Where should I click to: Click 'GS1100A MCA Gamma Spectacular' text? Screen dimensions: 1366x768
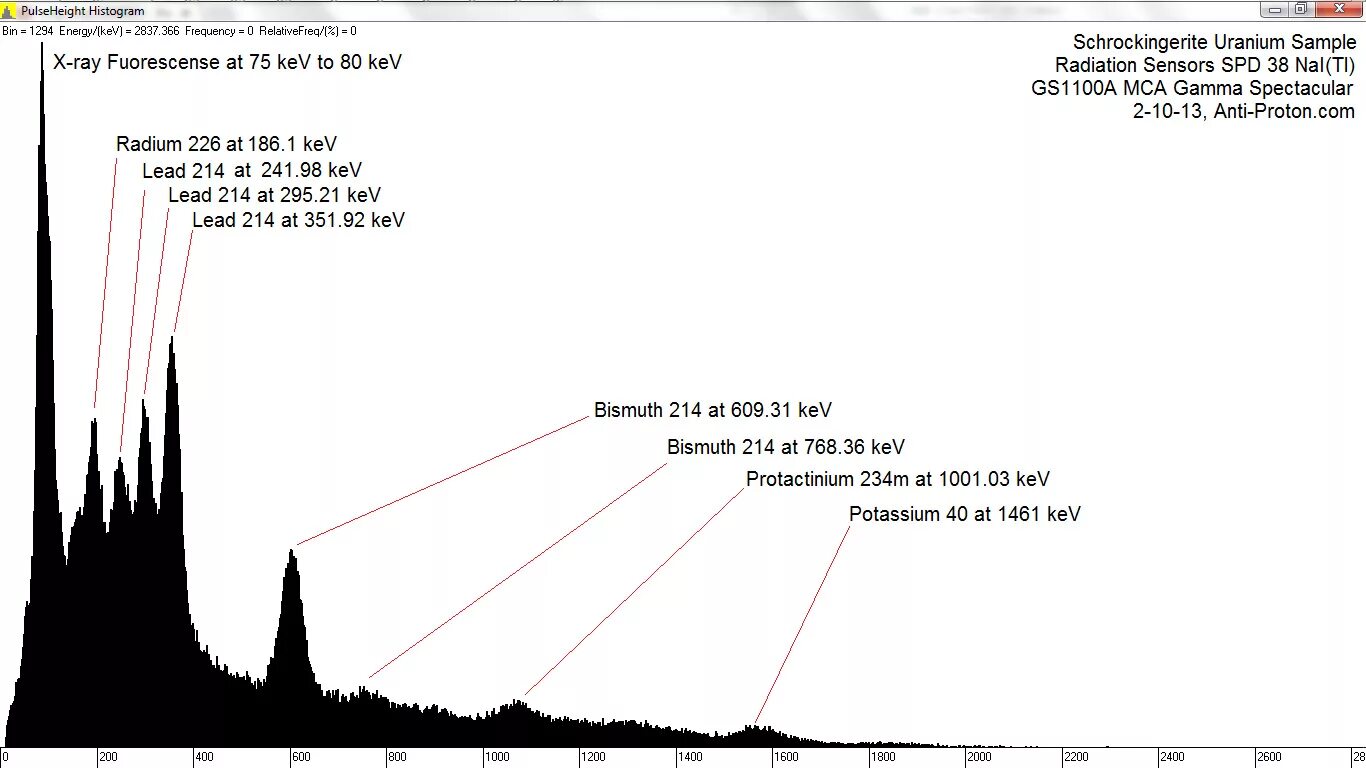pos(1192,88)
